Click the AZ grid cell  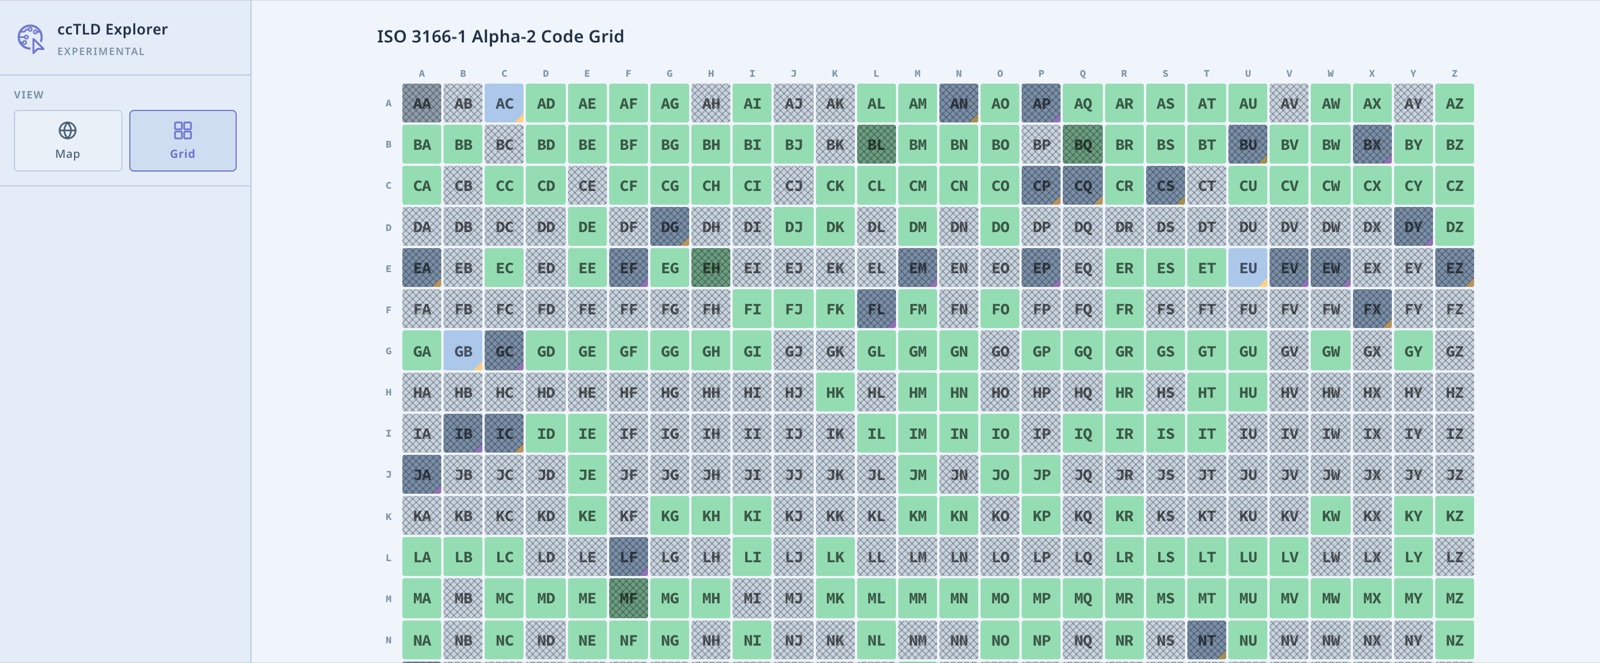tap(1454, 103)
